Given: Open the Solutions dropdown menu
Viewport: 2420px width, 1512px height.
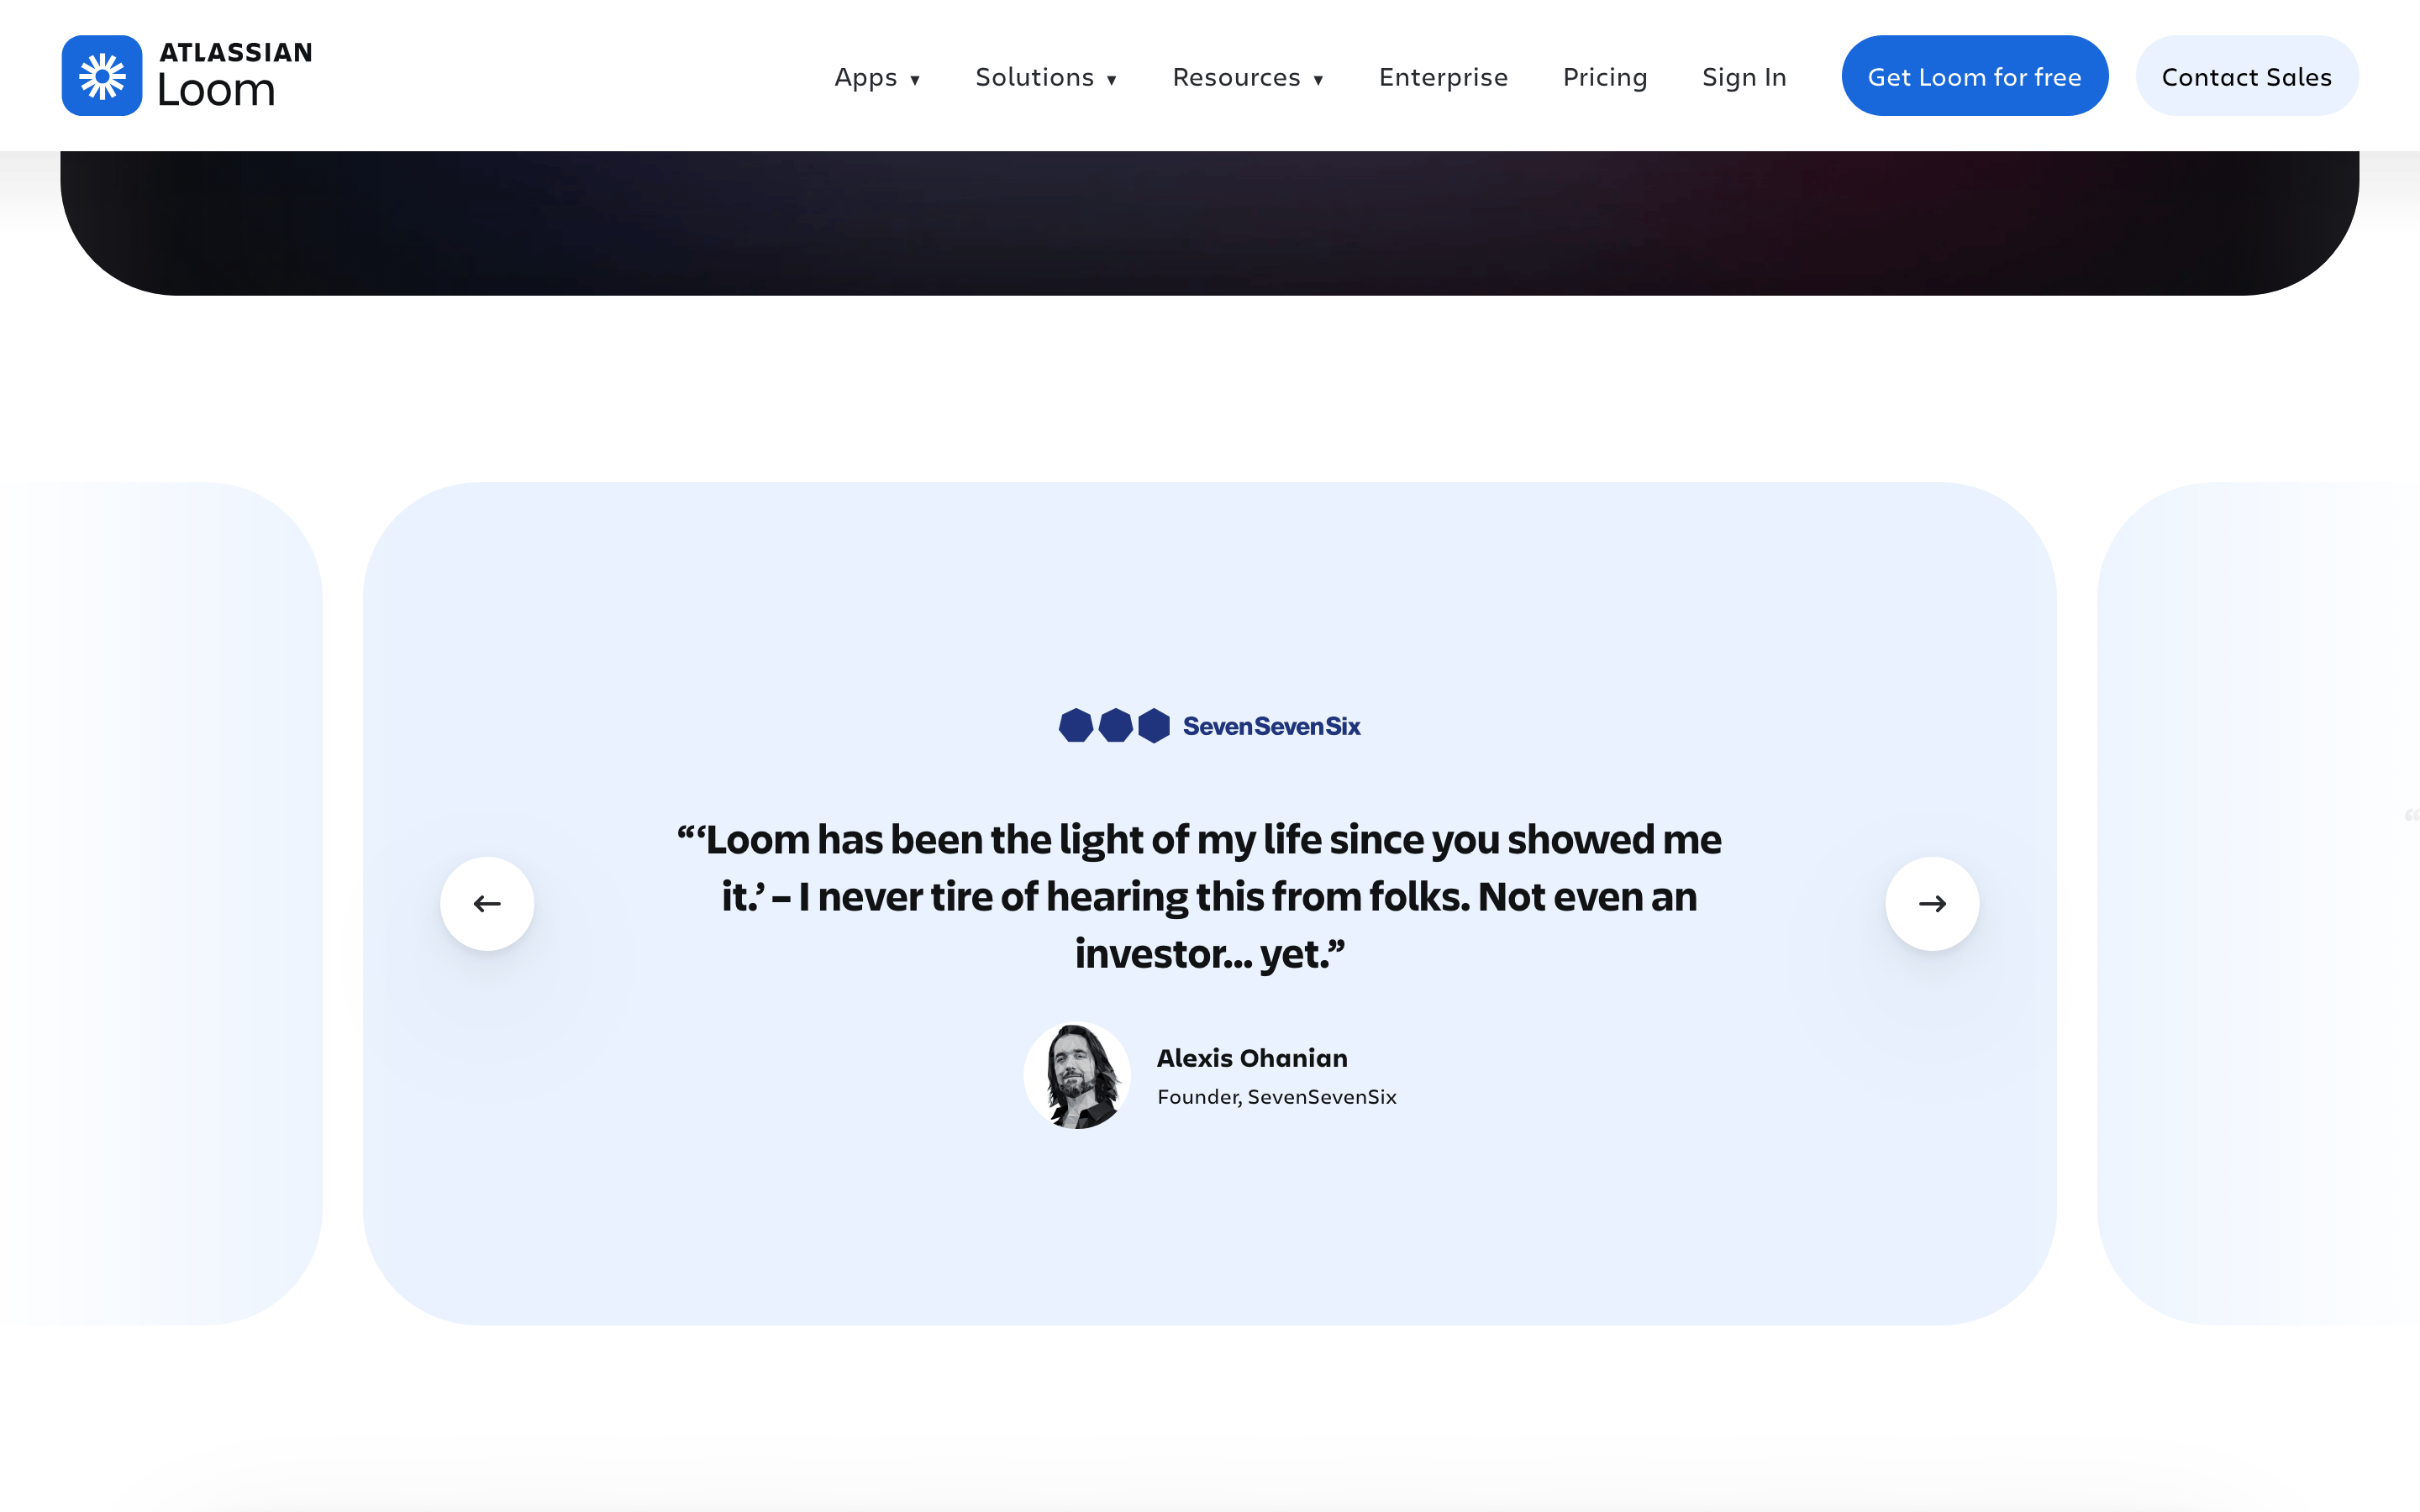Looking at the screenshot, I should [x=1046, y=77].
